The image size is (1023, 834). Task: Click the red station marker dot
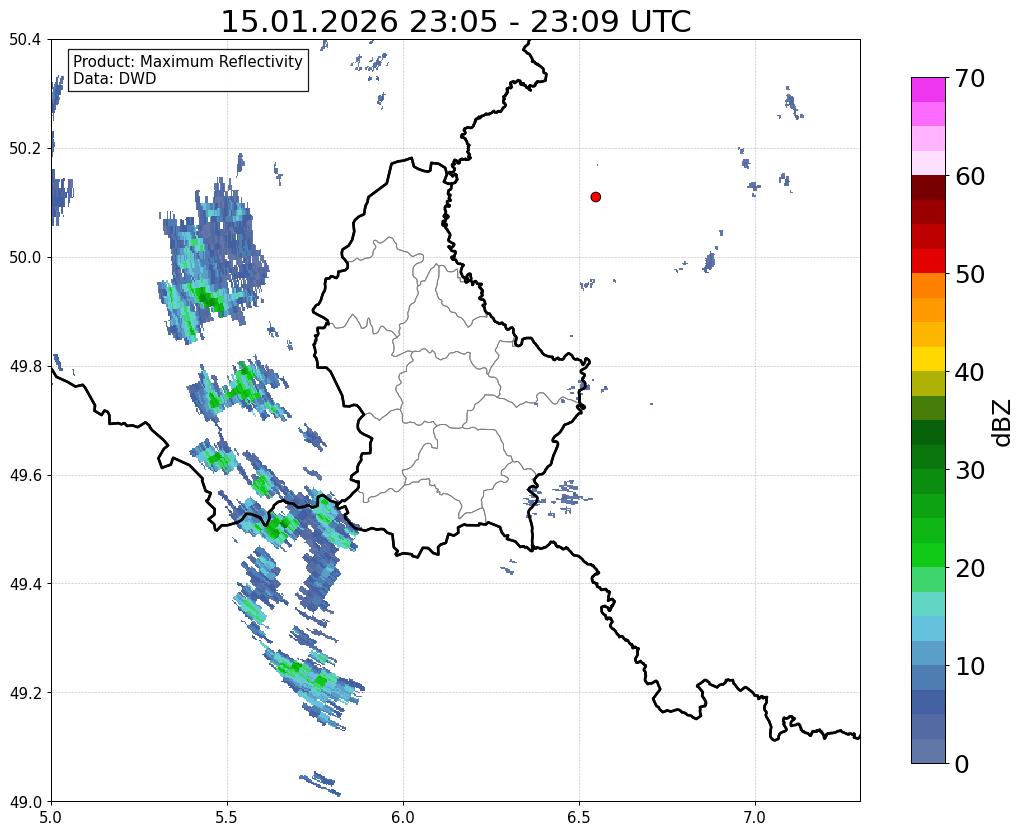595,196
